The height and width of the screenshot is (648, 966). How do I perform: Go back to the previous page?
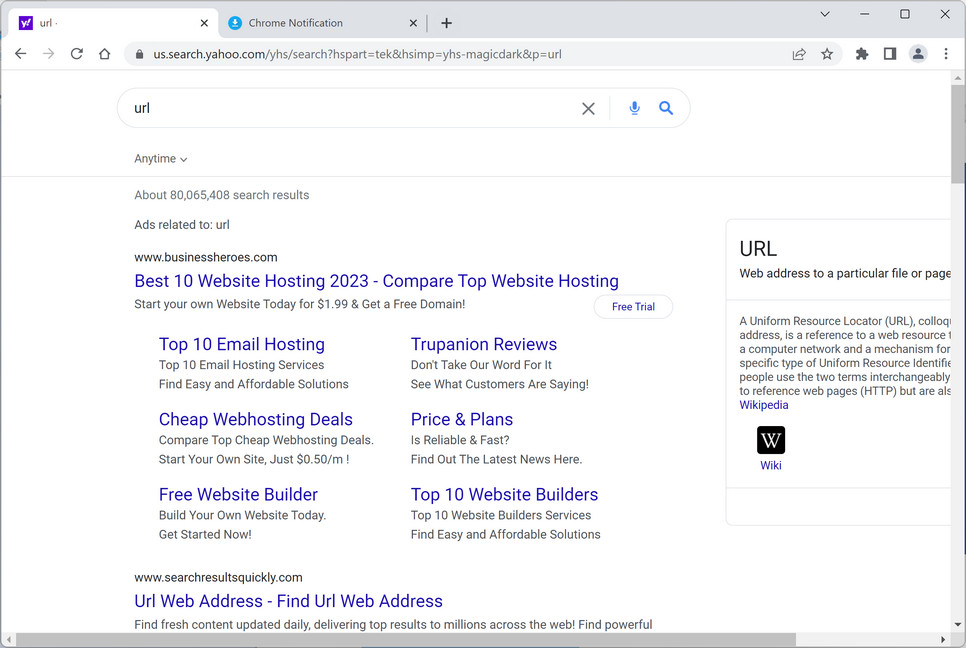[20, 54]
